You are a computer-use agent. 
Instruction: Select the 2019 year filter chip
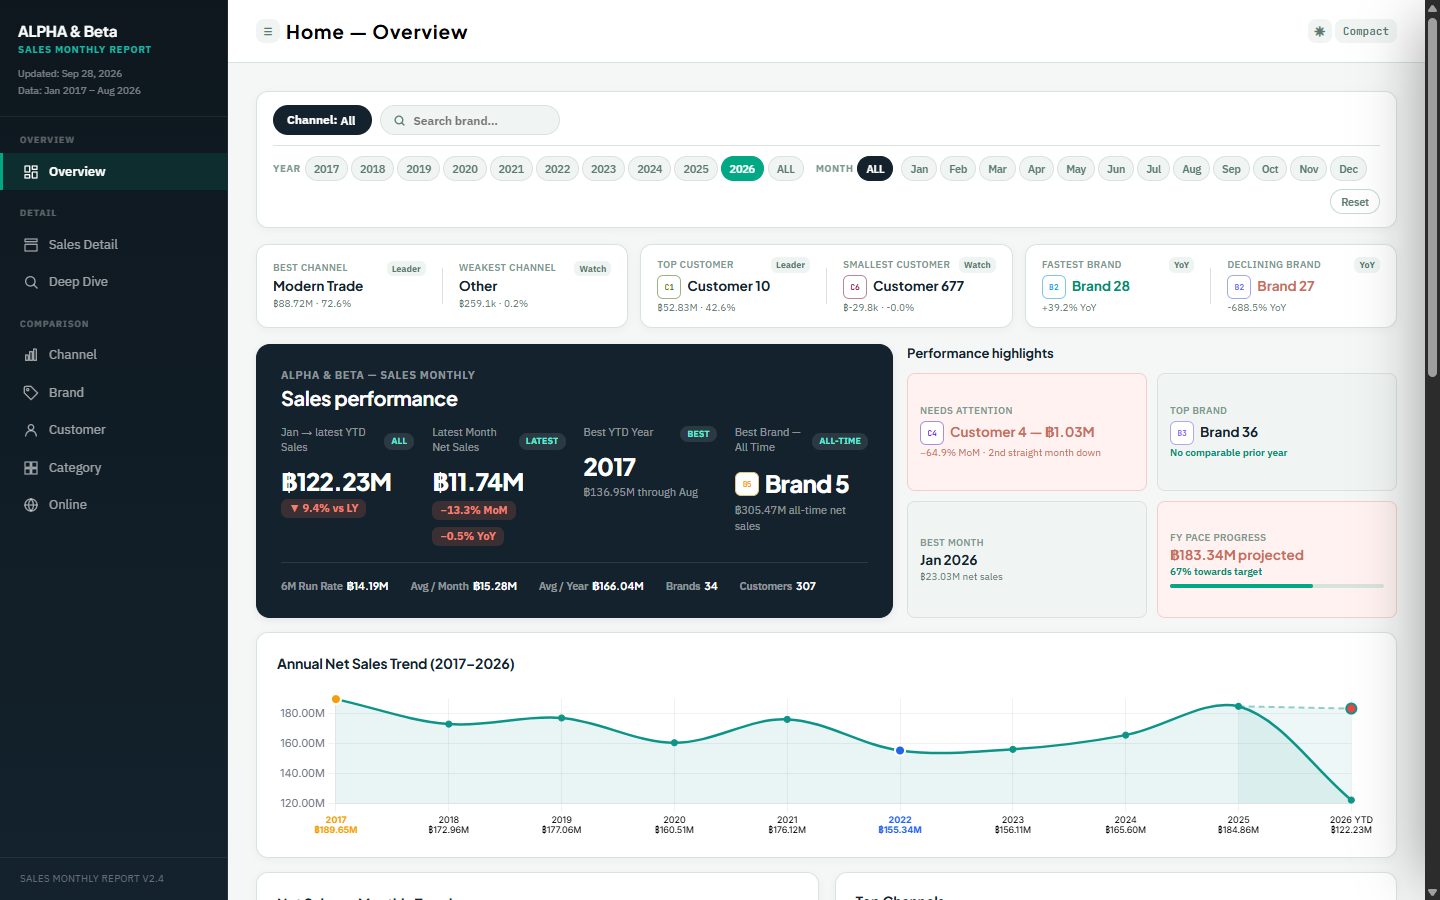419,169
